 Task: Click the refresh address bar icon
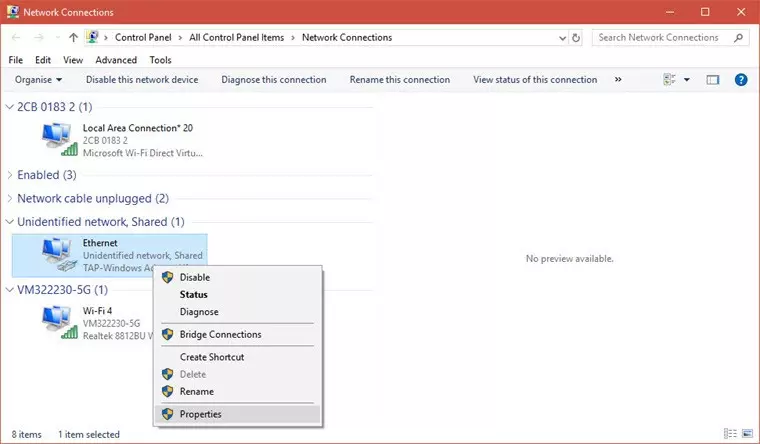[x=576, y=38]
